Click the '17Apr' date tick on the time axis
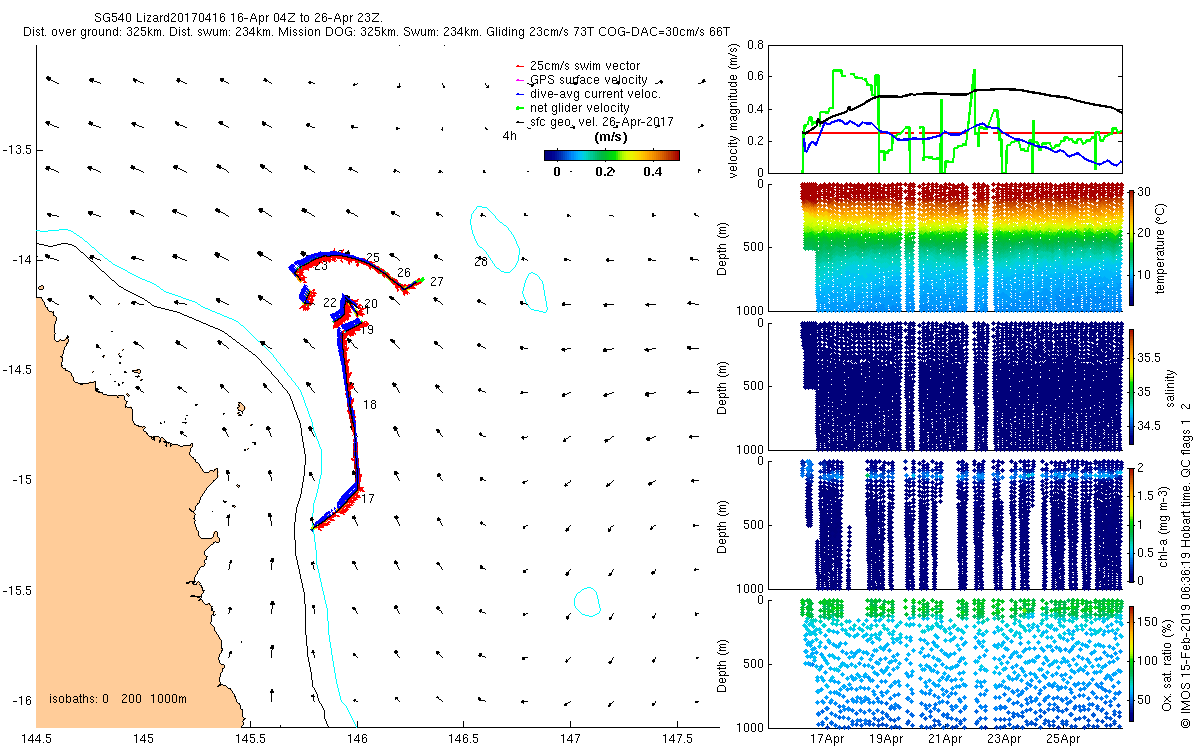Image resolution: width=1200 pixels, height=750 pixels. 827,740
